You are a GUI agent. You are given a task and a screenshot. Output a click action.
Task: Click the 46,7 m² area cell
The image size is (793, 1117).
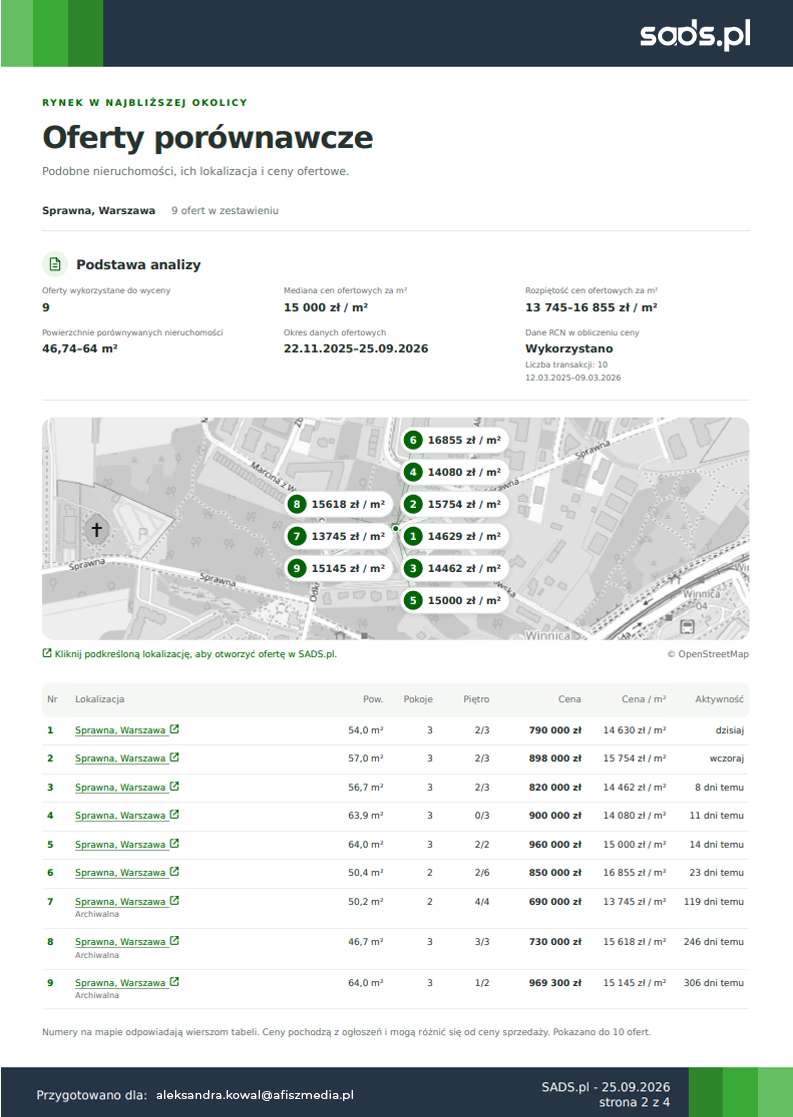point(366,942)
